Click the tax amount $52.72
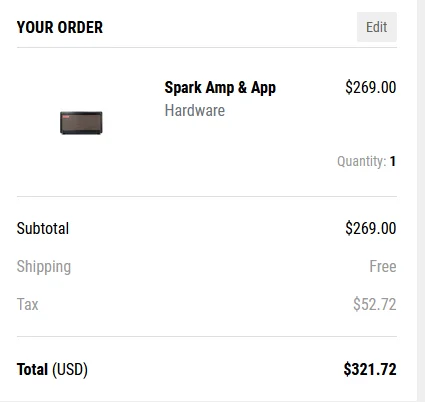 375,304
